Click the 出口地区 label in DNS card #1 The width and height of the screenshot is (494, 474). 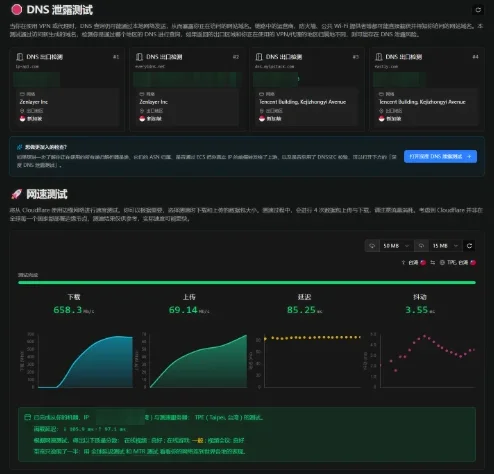[35, 111]
